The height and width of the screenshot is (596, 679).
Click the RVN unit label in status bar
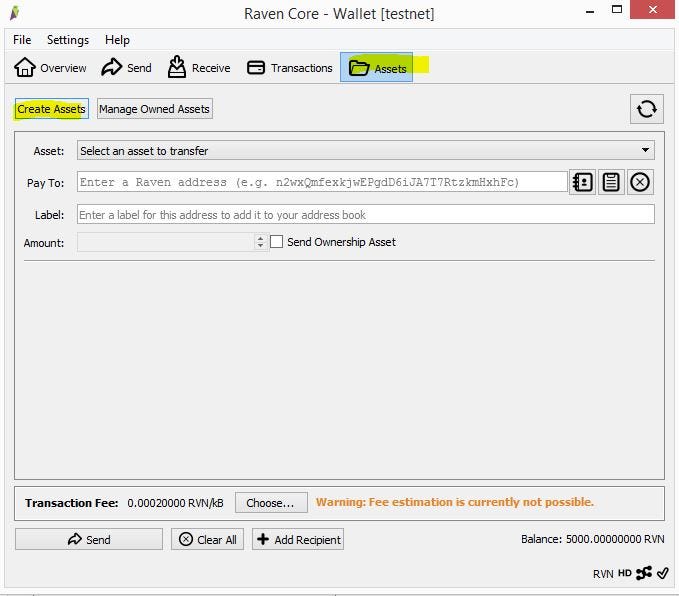(603, 574)
